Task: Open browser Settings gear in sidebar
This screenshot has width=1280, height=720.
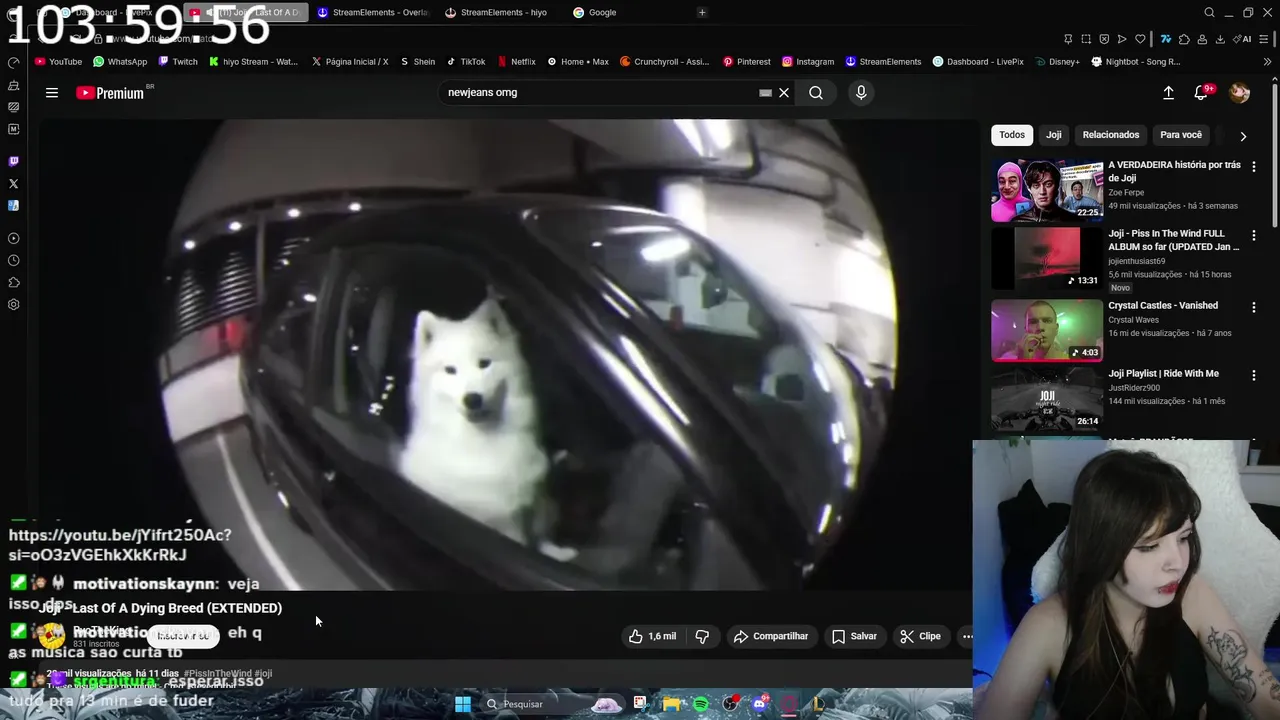Action: pos(13,305)
